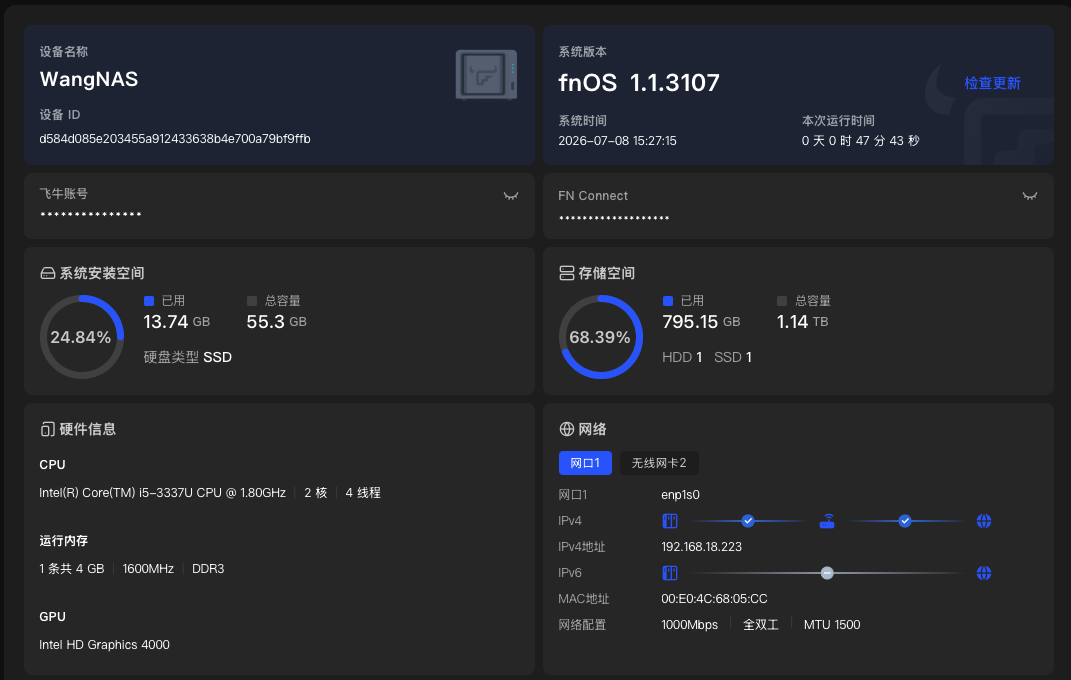The height and width of the screenshot is (680, 1071).
Task: Select the 网口1 network tab
Action: [x=585, y=463]
